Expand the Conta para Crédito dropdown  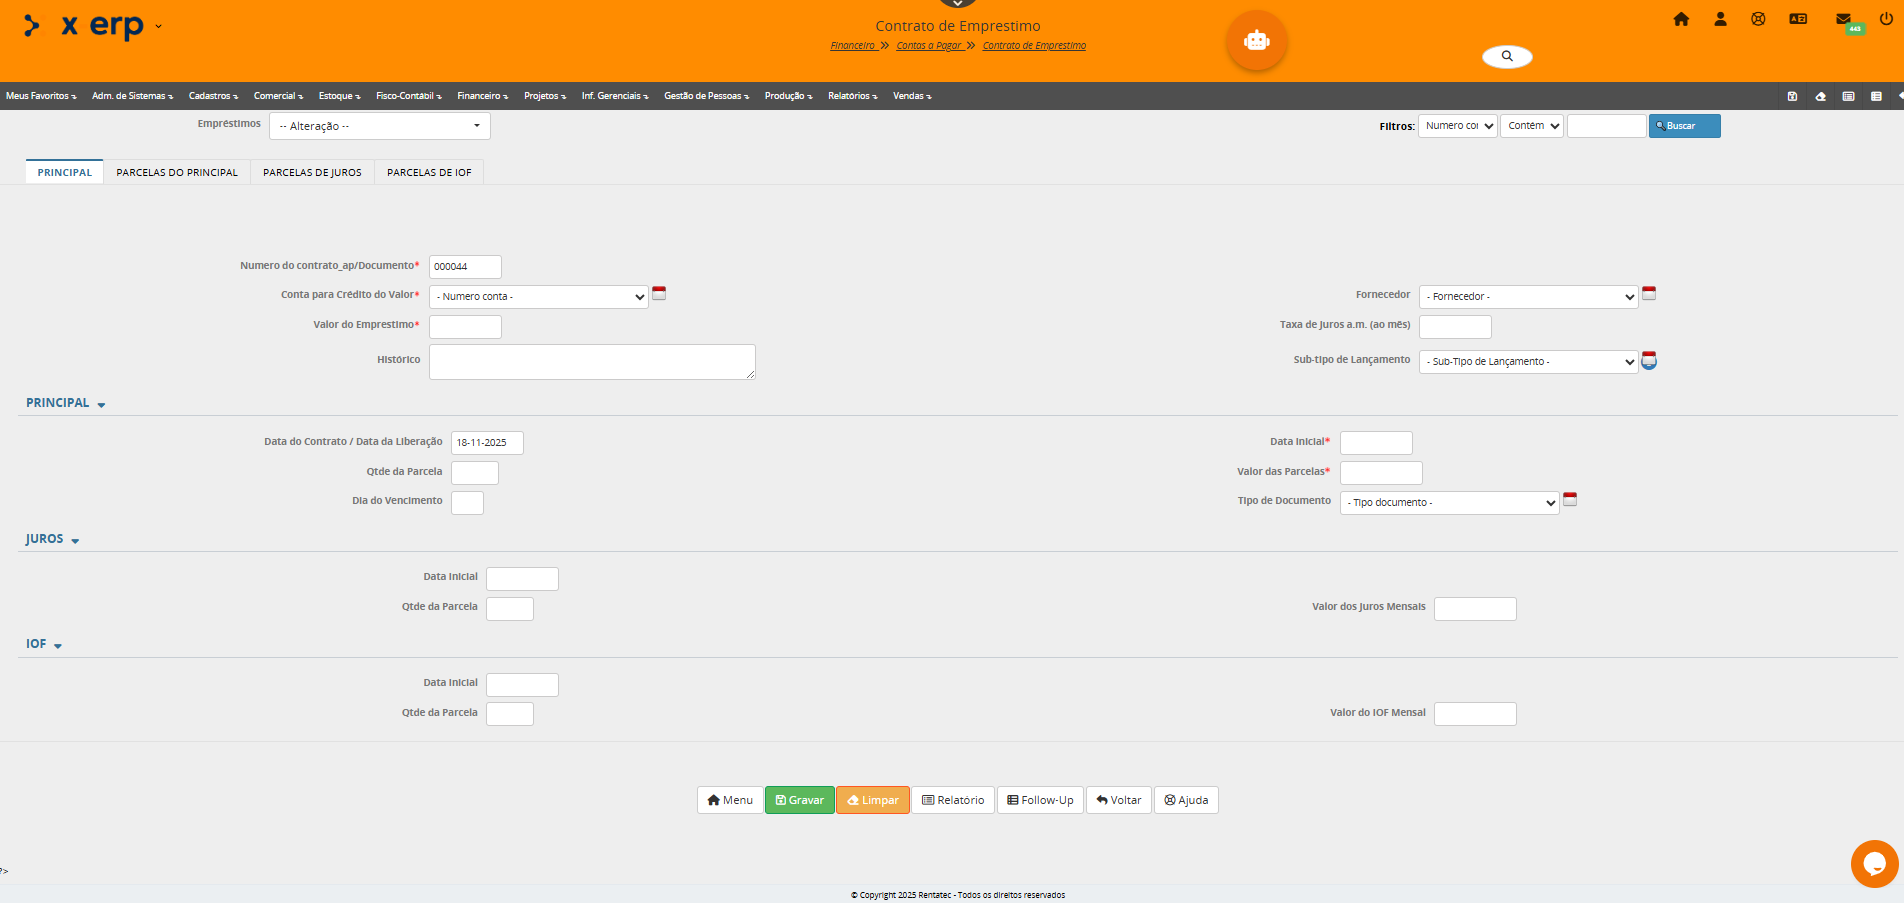538,297
